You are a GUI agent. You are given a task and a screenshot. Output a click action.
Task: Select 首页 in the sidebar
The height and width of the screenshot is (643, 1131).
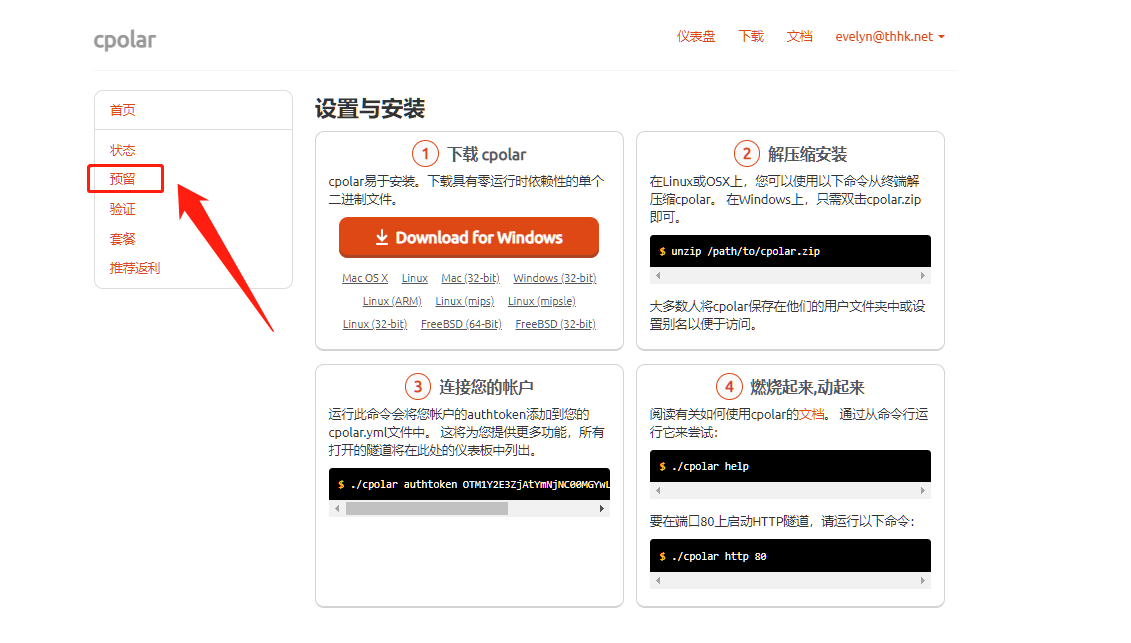123,110
